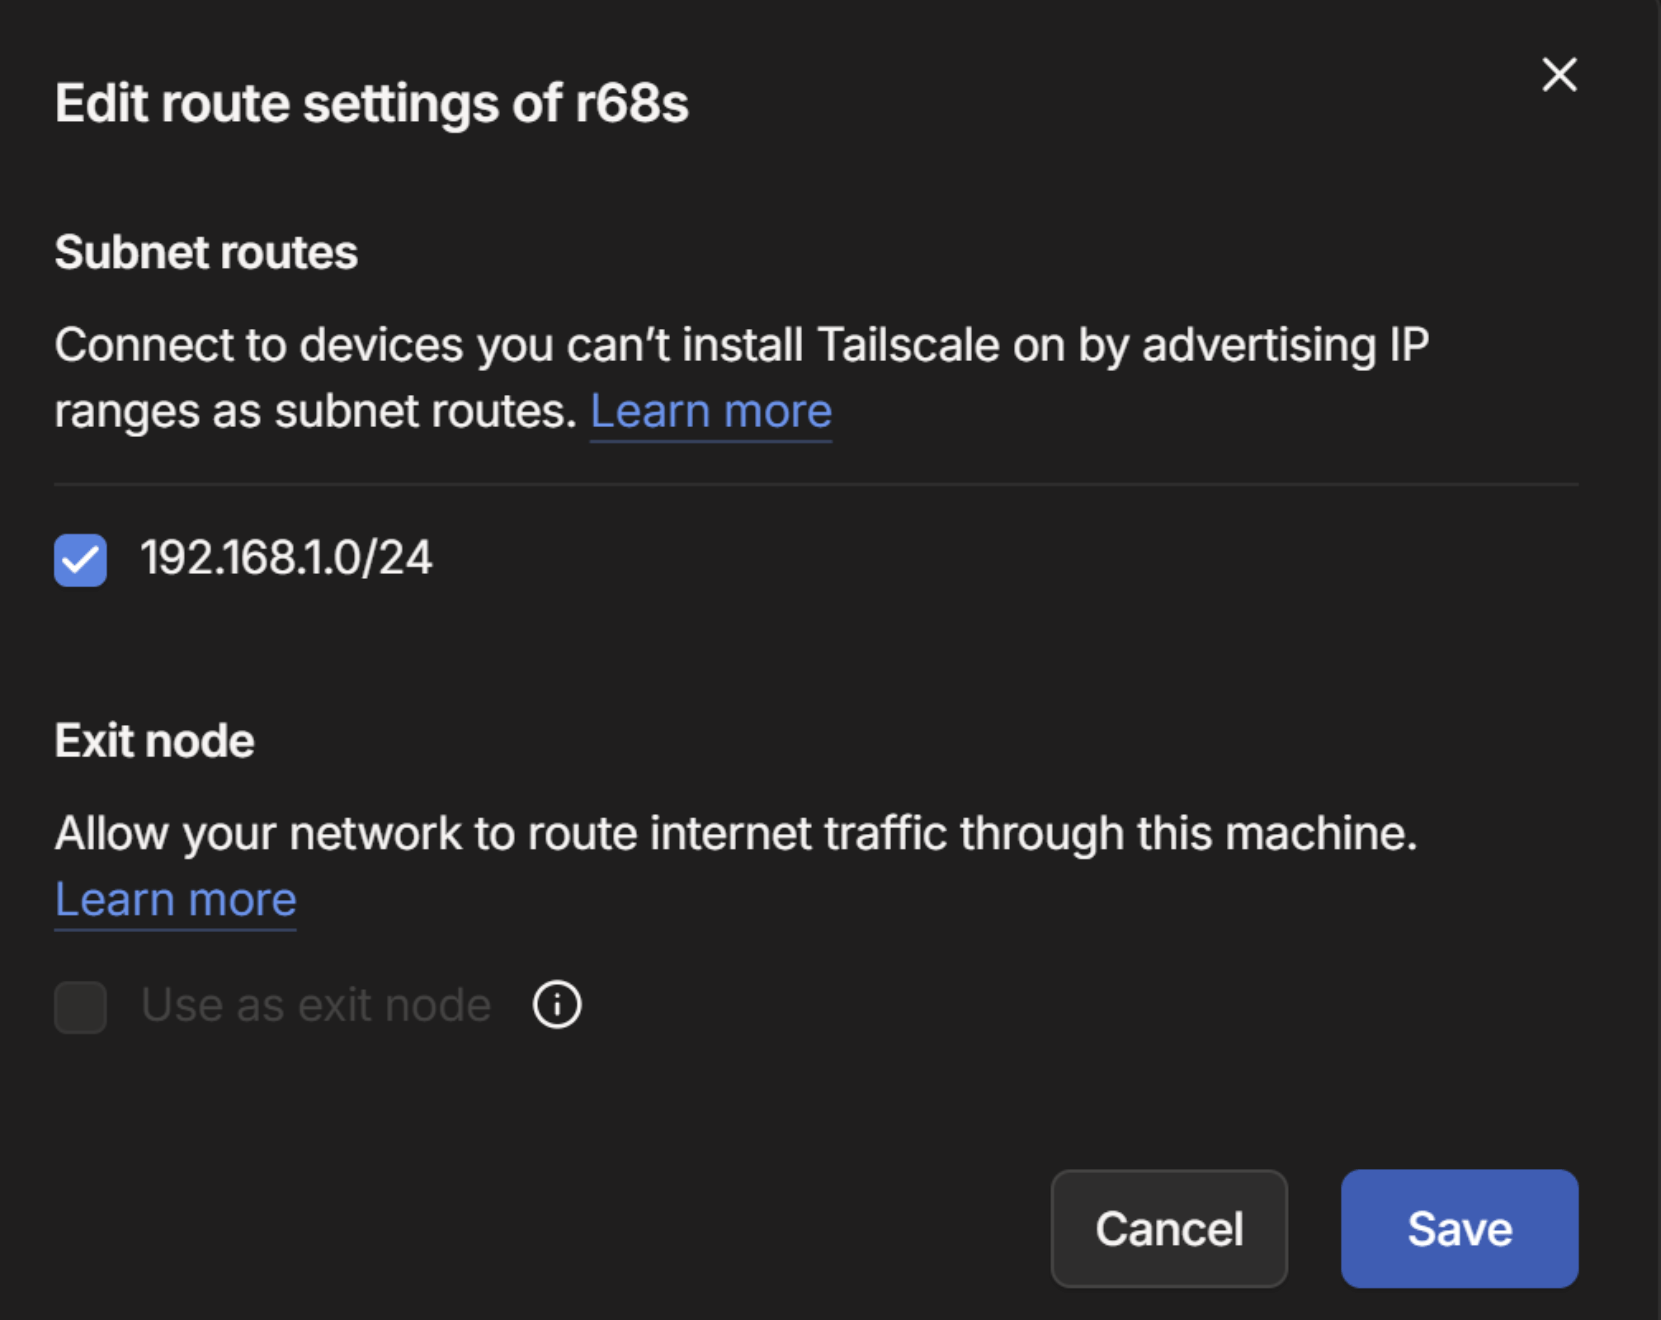
Task: Click the dialog title for r68s
Action: (372, 103)
